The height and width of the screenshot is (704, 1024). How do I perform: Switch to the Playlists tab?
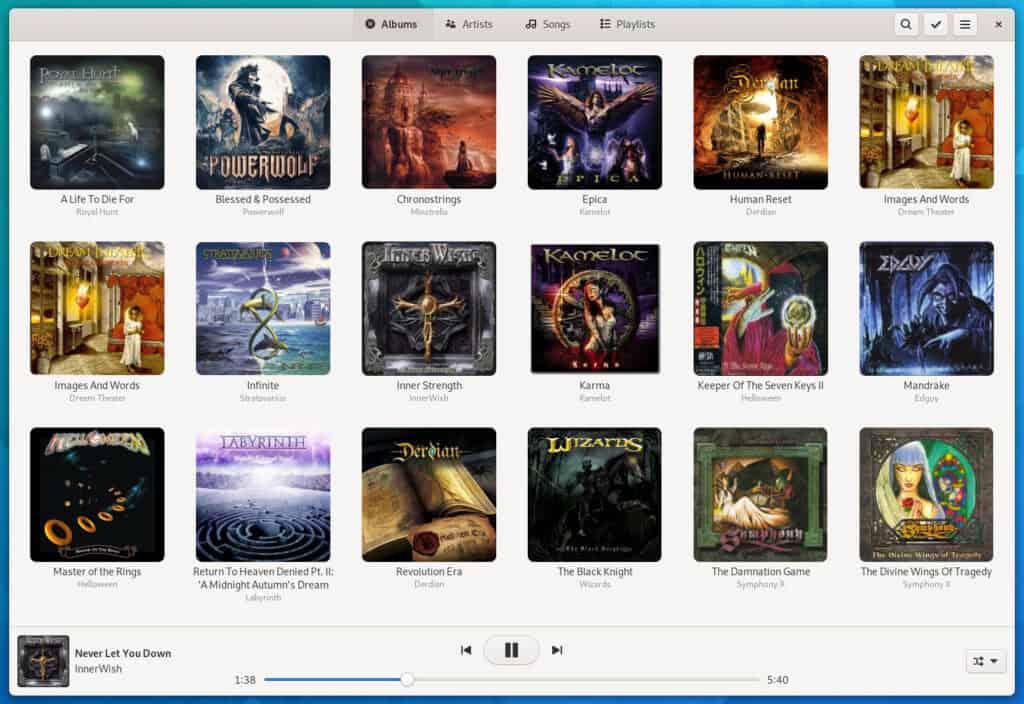[627, 24]
